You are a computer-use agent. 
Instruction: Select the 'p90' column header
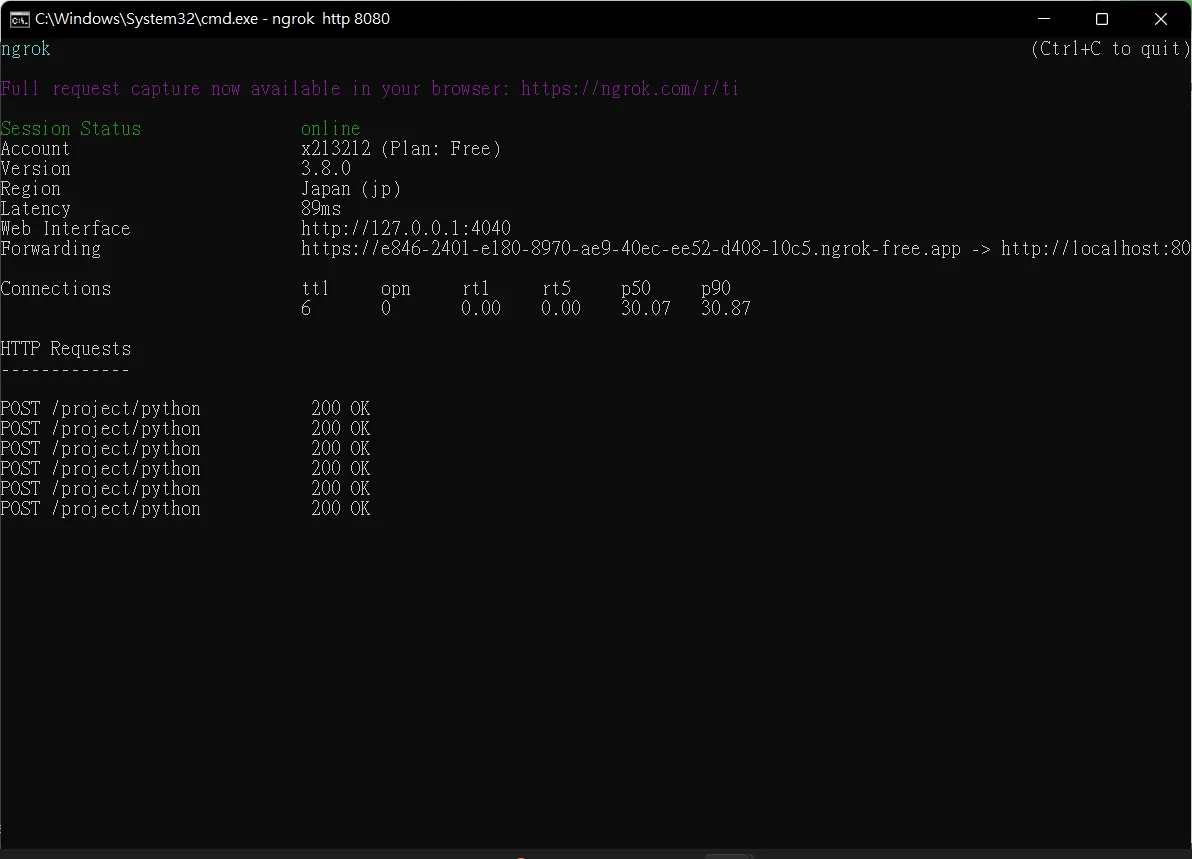(x=716, y=289)
